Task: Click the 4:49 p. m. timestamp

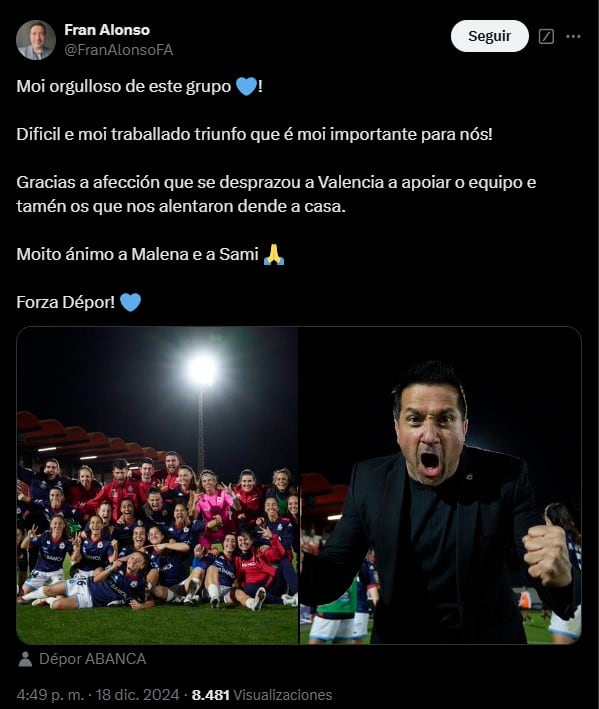Action: pyautogui.click(x=50, y=695)
